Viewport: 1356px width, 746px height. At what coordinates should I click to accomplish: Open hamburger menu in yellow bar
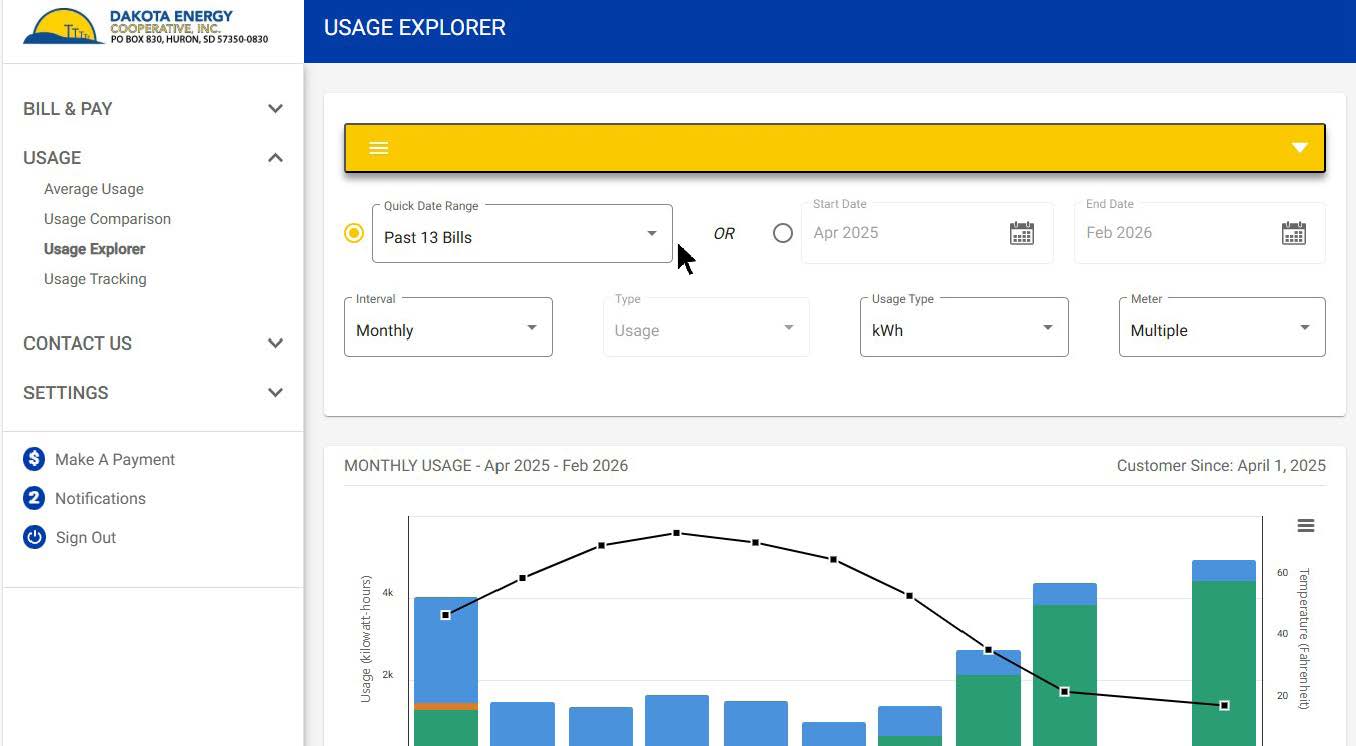(x=378, y=148)
